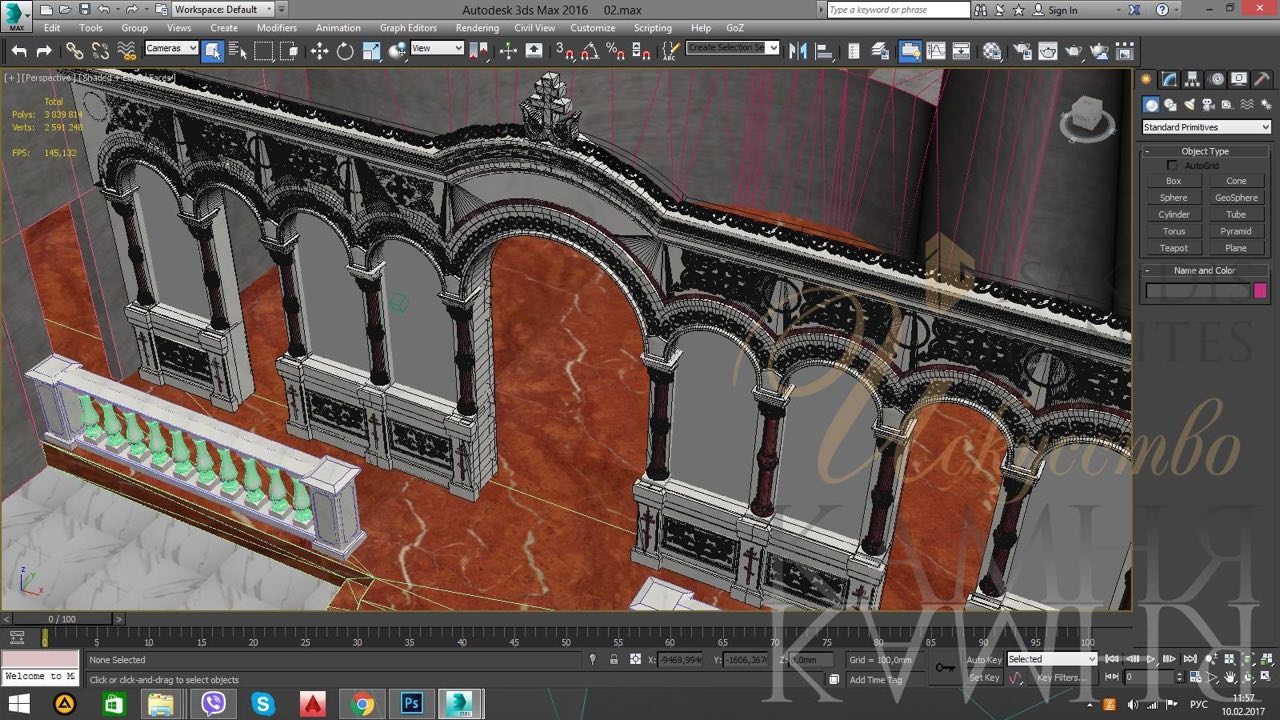Enable the AutoGrid checkbox
The image size is (1280, 720).
click(1172, 165)
